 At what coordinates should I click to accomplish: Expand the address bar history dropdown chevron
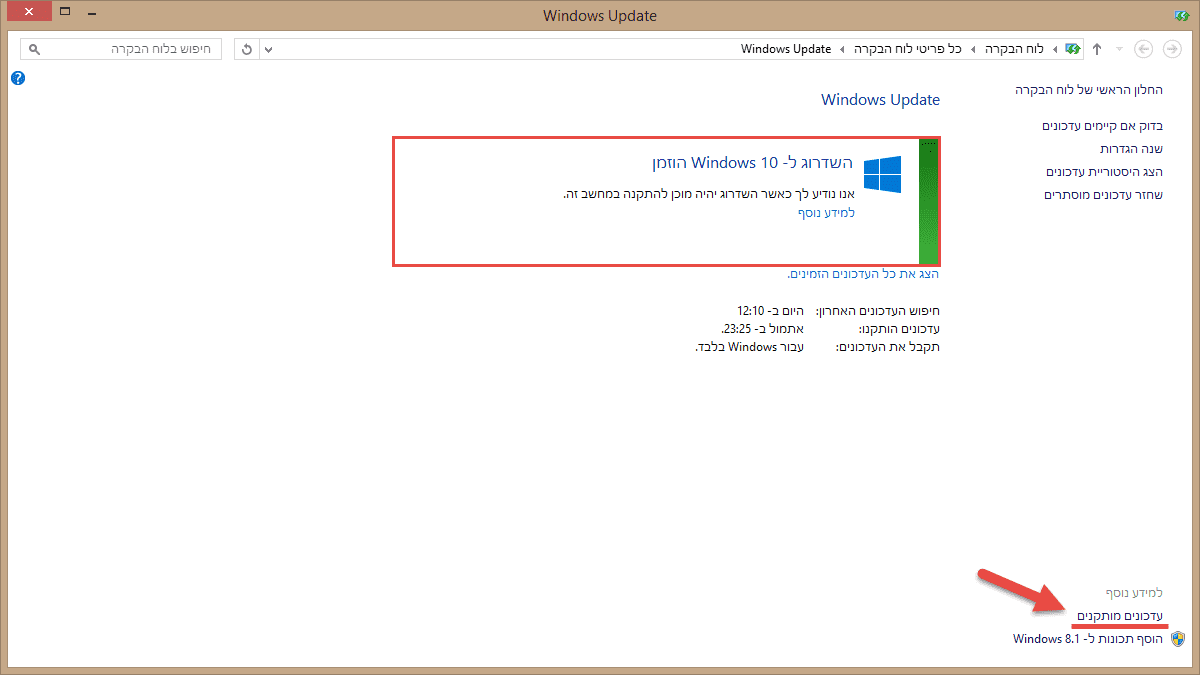(268, 49)
